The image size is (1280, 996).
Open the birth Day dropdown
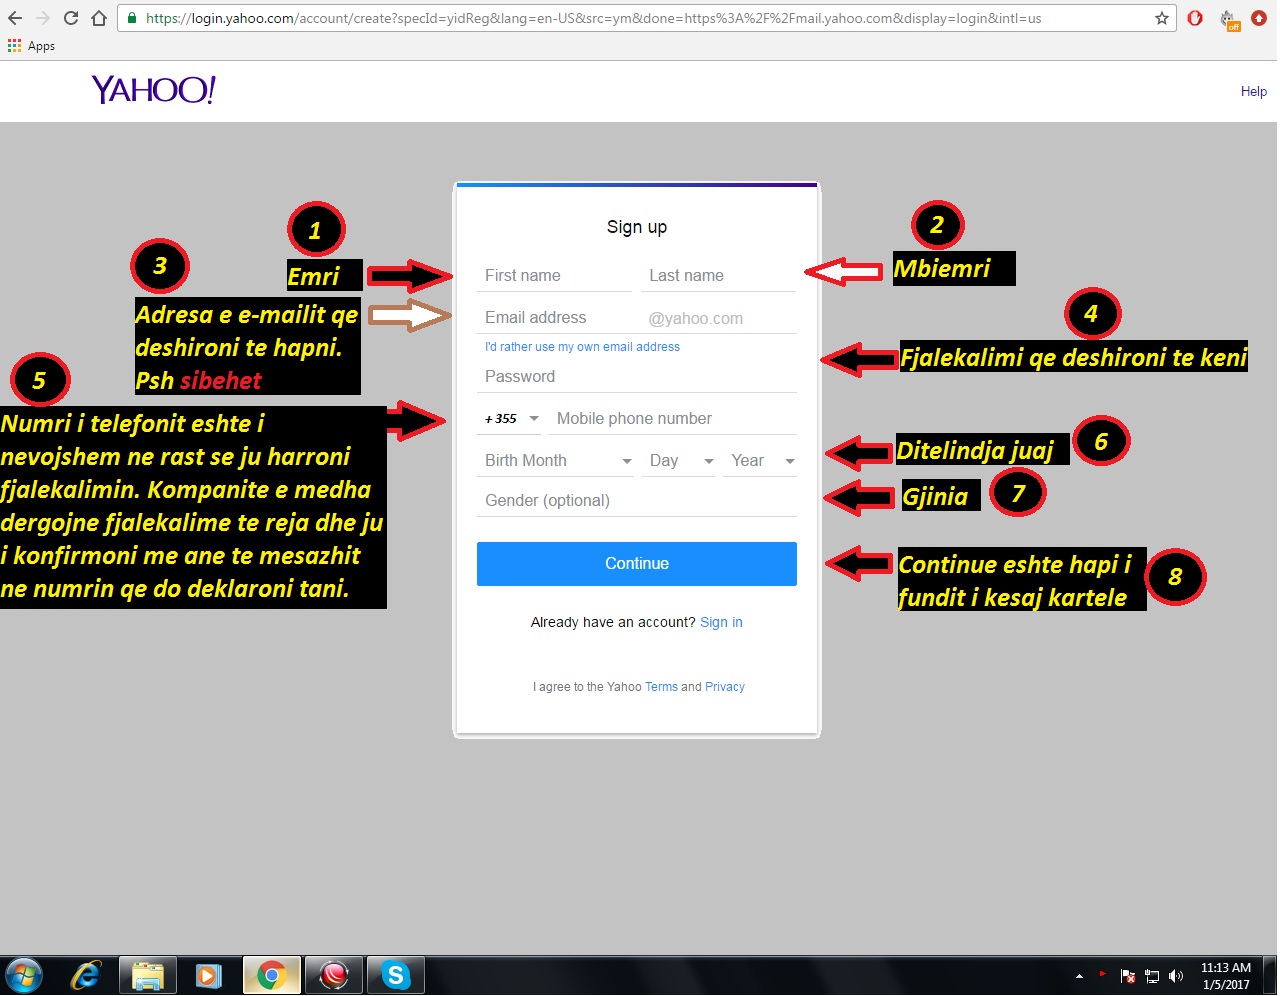point(680,461)
